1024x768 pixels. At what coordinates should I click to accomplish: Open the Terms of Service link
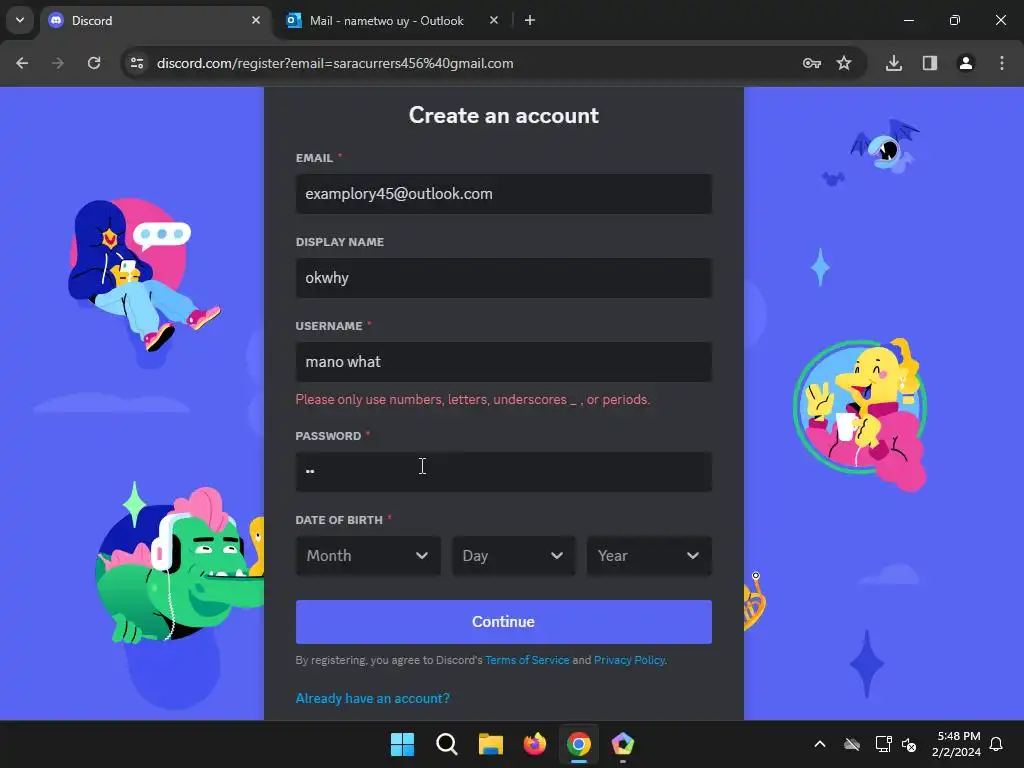coord(527,660)
